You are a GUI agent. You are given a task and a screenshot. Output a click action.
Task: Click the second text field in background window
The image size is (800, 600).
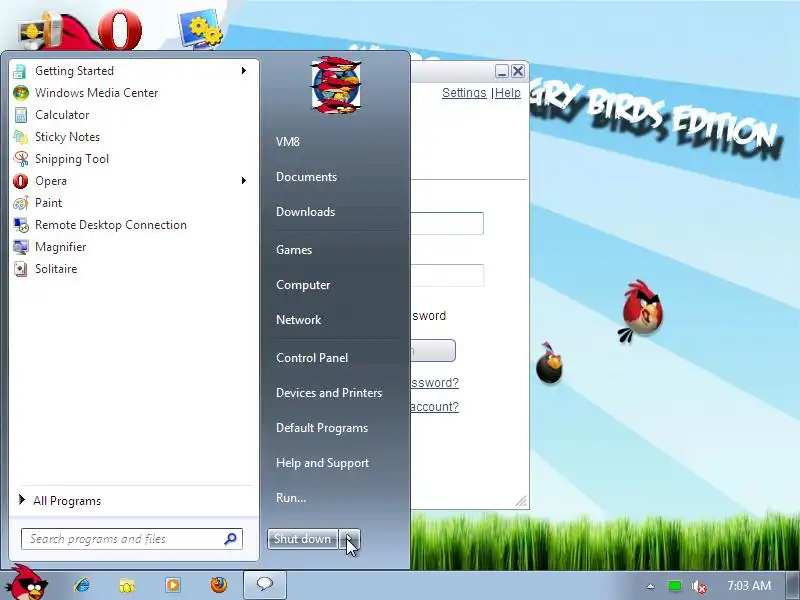click(x=447, y=276)
